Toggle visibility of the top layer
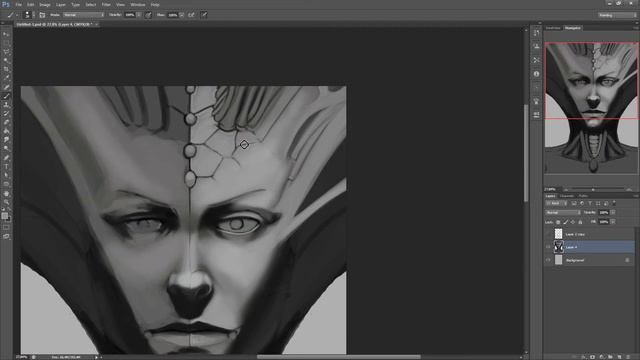Image resolution: width=640 pixels, height=360 pixels. pyautogui.click(x=548, y=234)
